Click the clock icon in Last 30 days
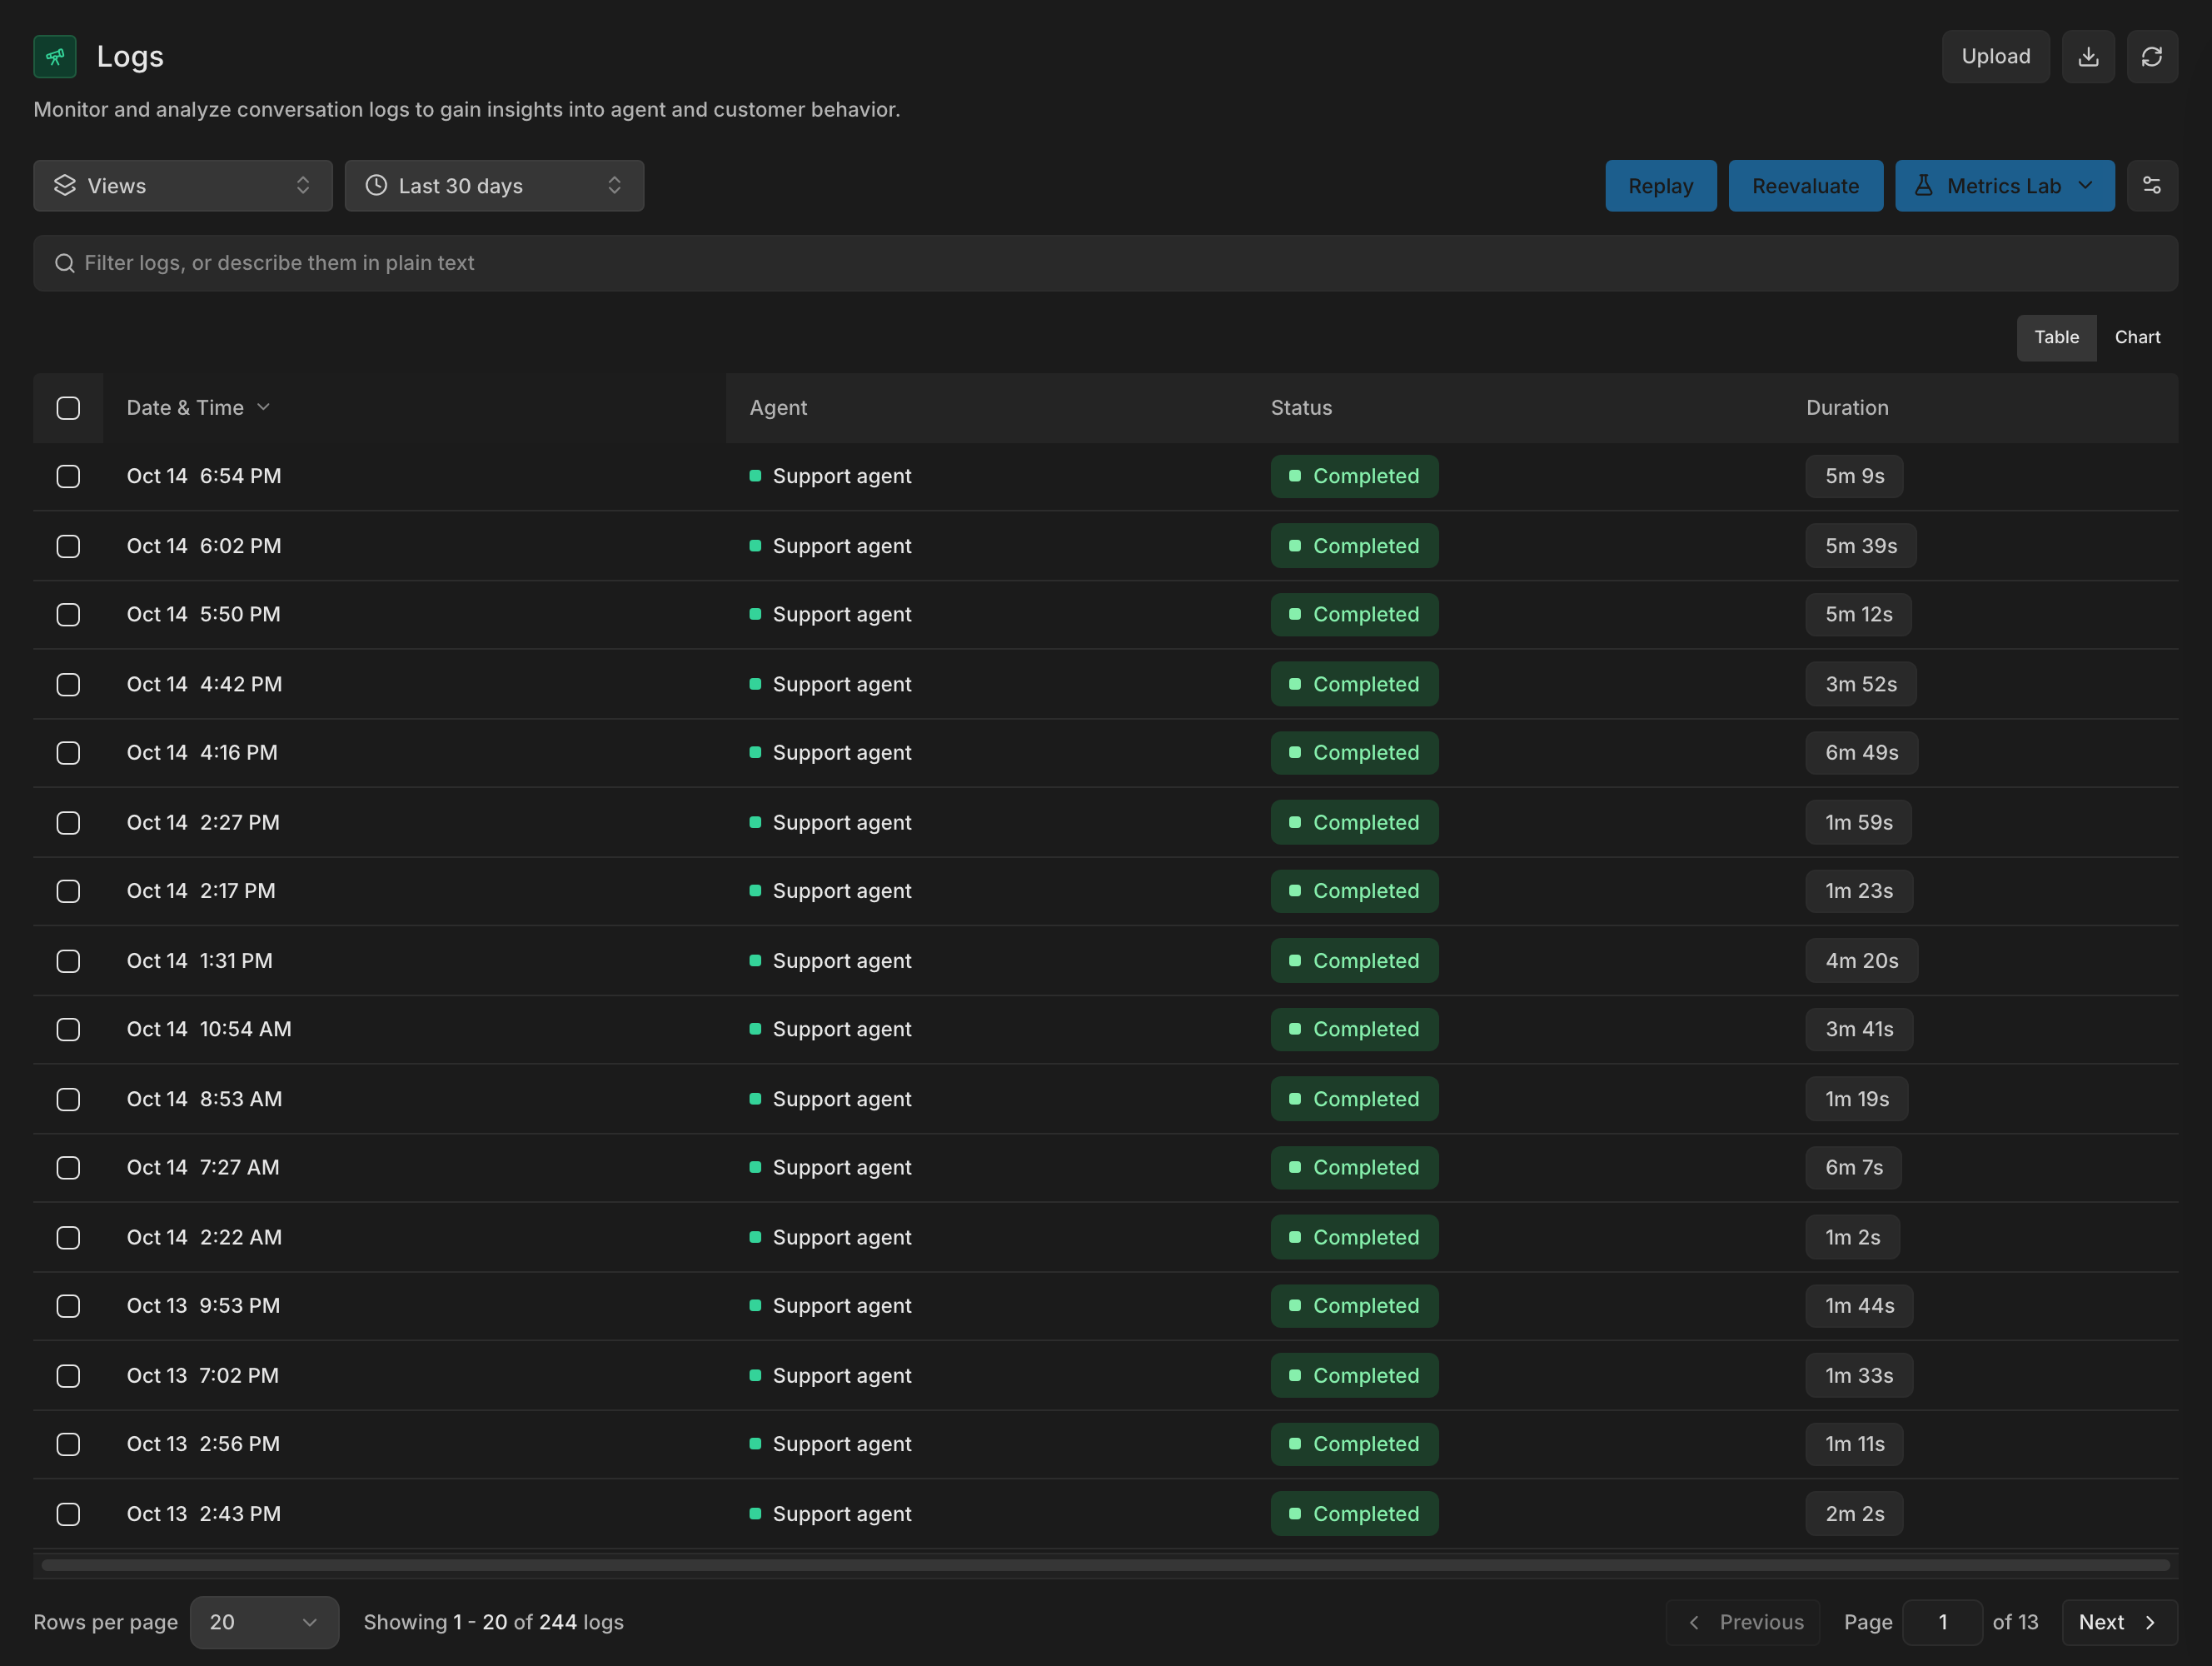 pos(376,185)
